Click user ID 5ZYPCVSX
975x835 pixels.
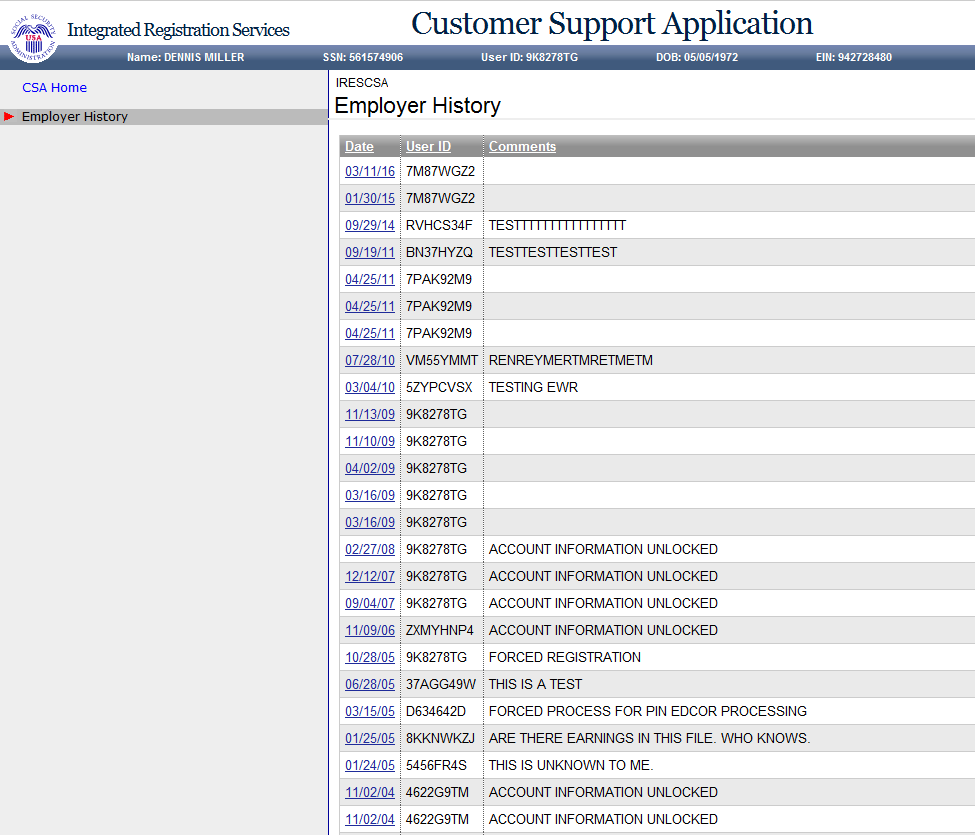click(439, 387)
